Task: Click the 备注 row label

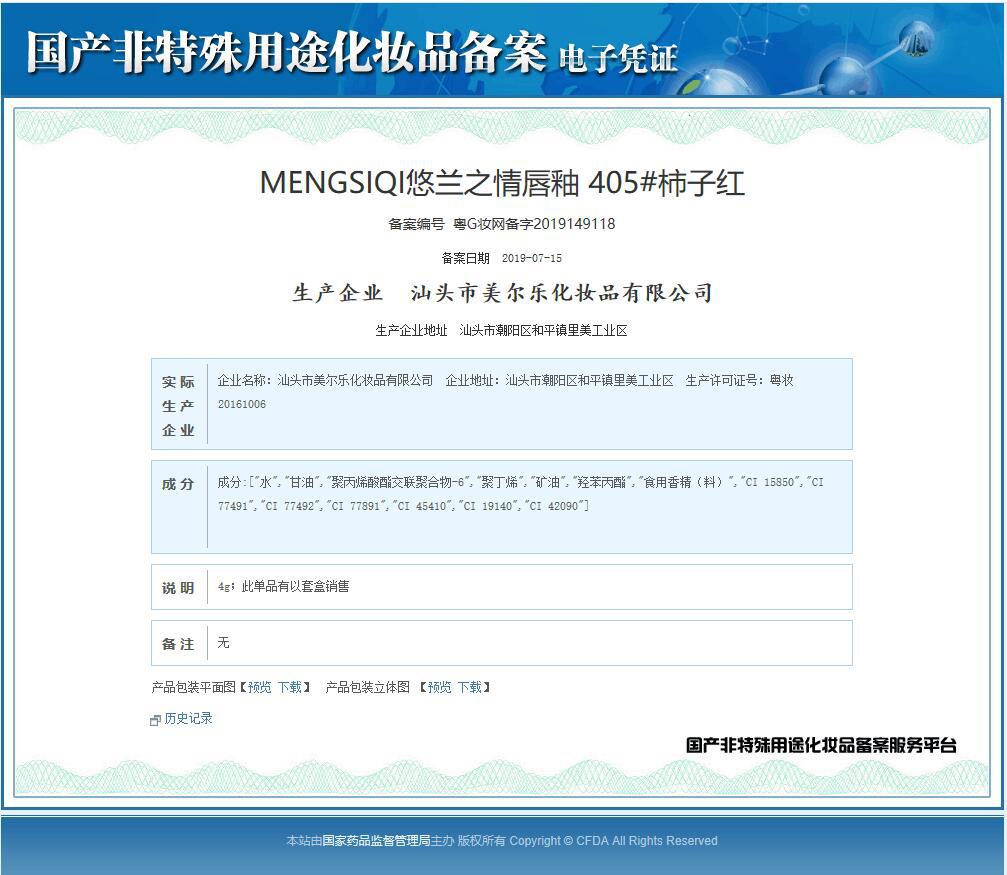Action: 178,644
